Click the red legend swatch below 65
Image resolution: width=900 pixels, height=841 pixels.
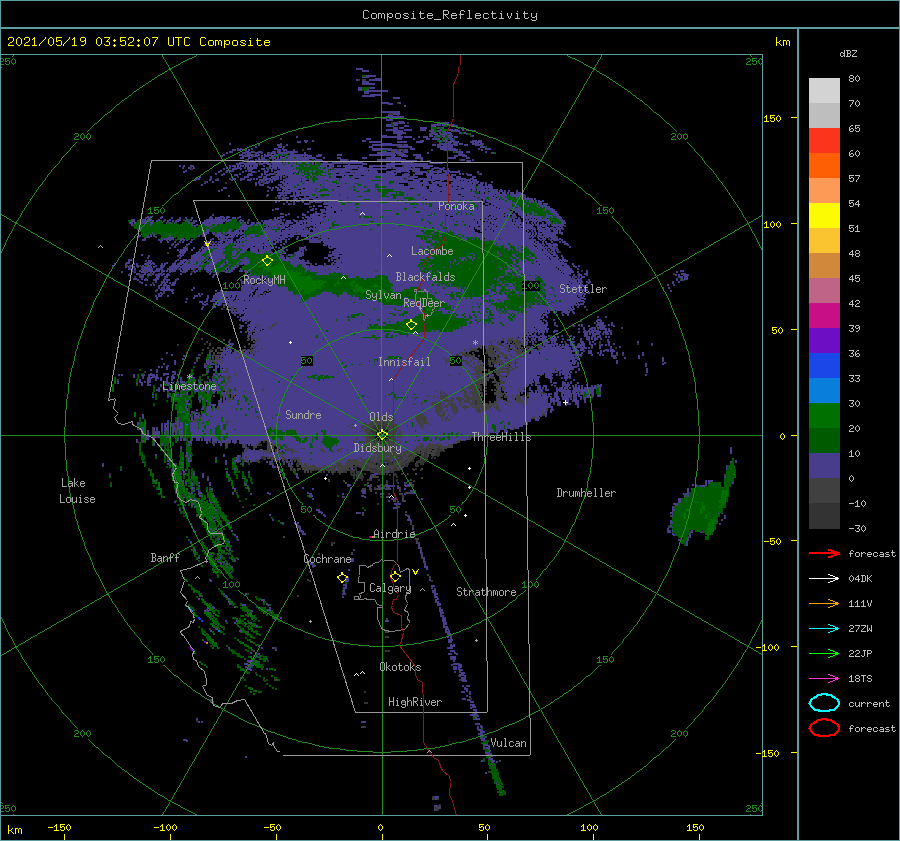(x=824, y=140)
